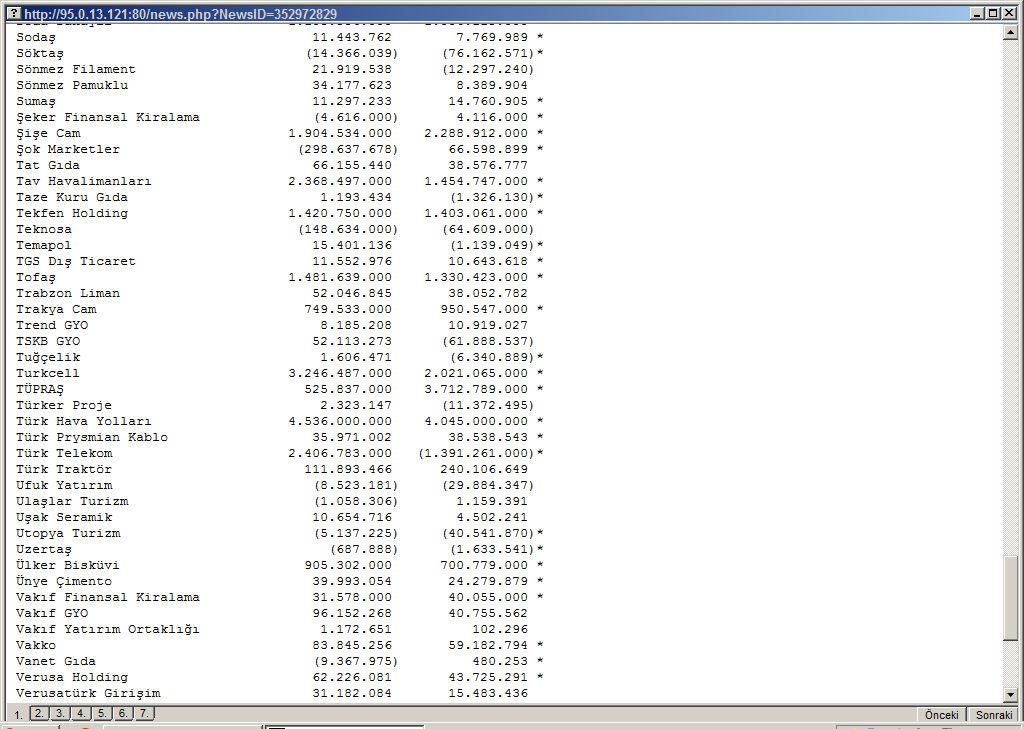Click Utopya Turizm row name
Image resolution: width=1024 pixels, height=729 pixels.
(x=68, y=533)
